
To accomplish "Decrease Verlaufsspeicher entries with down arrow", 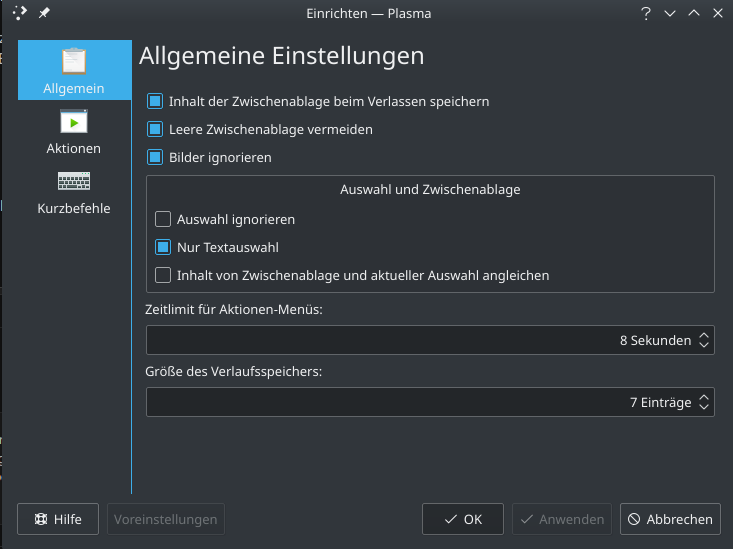I will (x=704, y=407).
